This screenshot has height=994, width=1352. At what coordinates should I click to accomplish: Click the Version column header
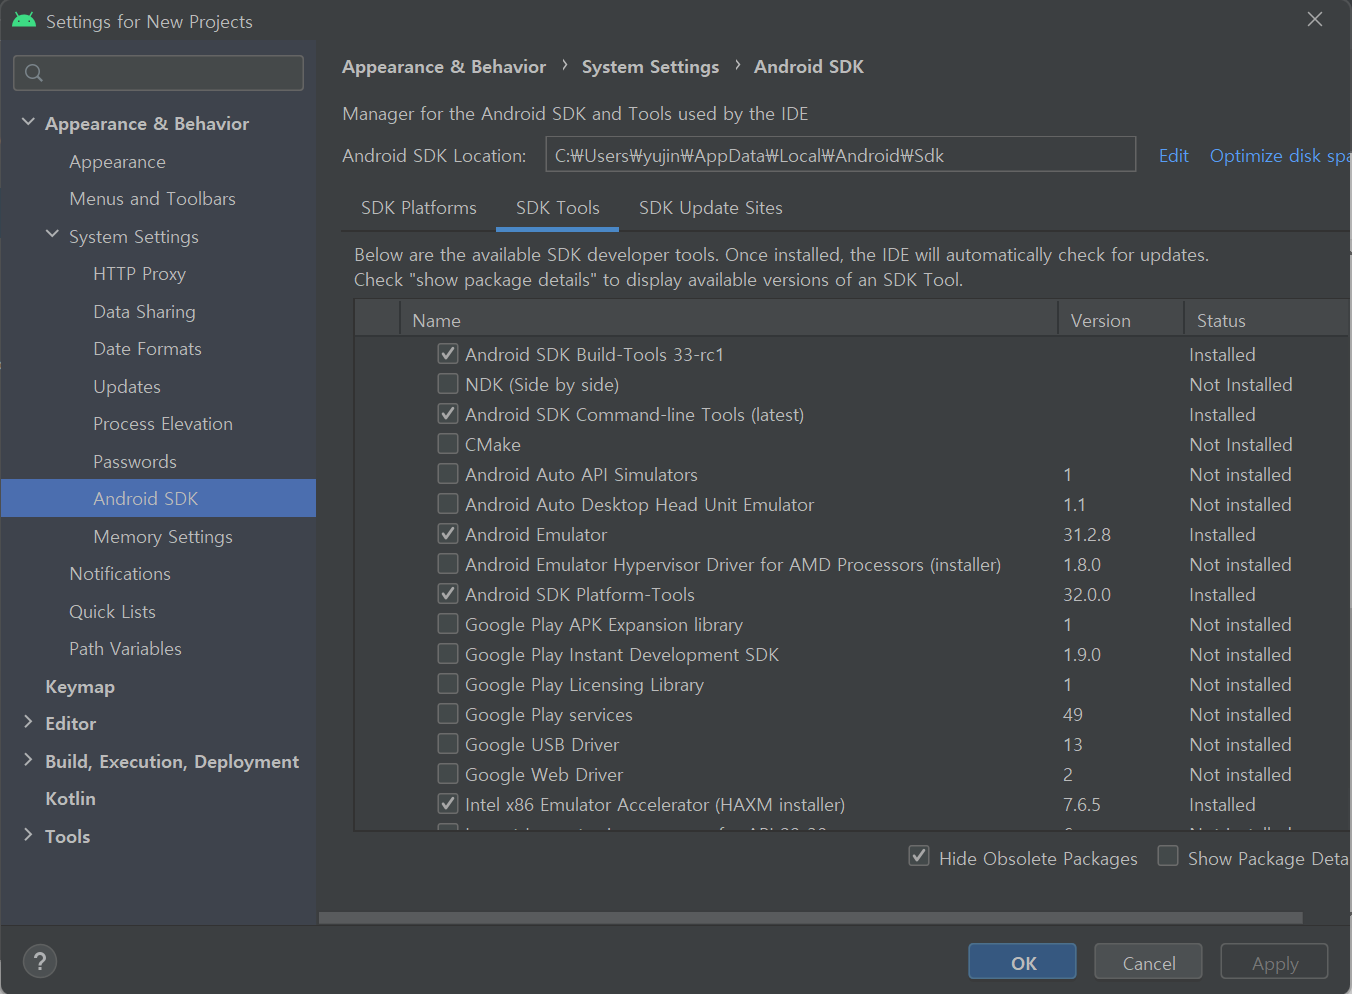click(1121, 320)
